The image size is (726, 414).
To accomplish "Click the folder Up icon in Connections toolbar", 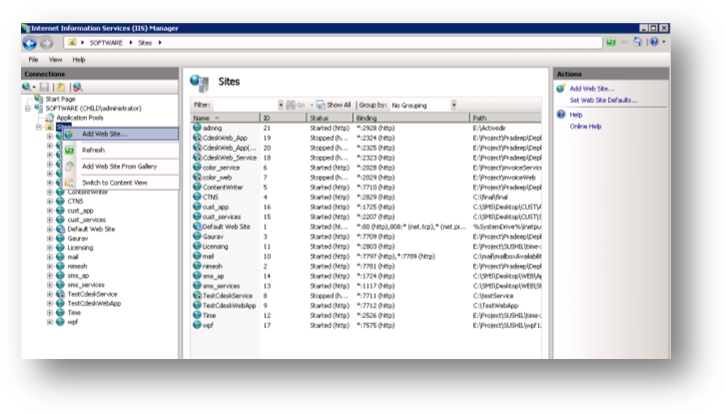I will pos(61,87).
